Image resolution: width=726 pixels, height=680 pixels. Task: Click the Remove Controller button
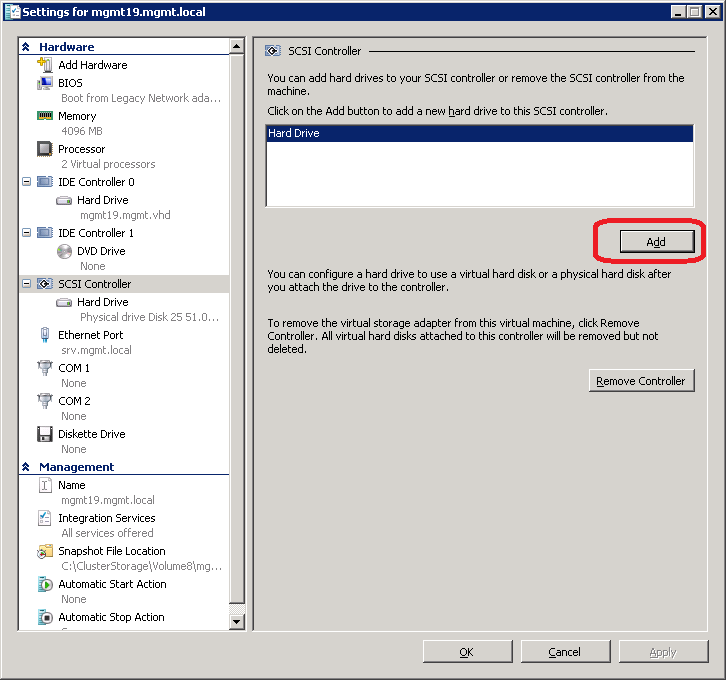(x=641, y=381)
